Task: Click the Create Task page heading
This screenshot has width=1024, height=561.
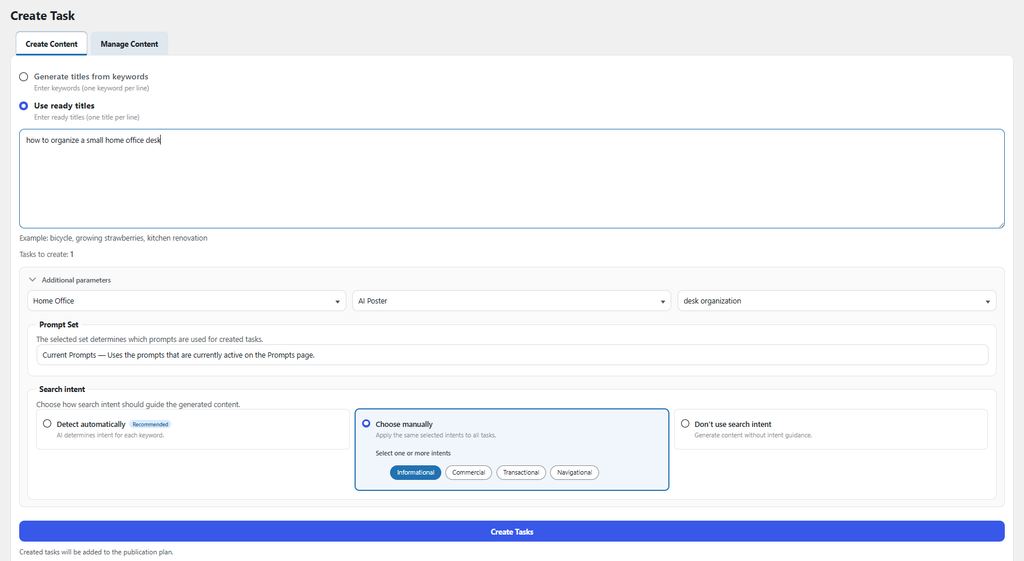Action: pos(42,16)
